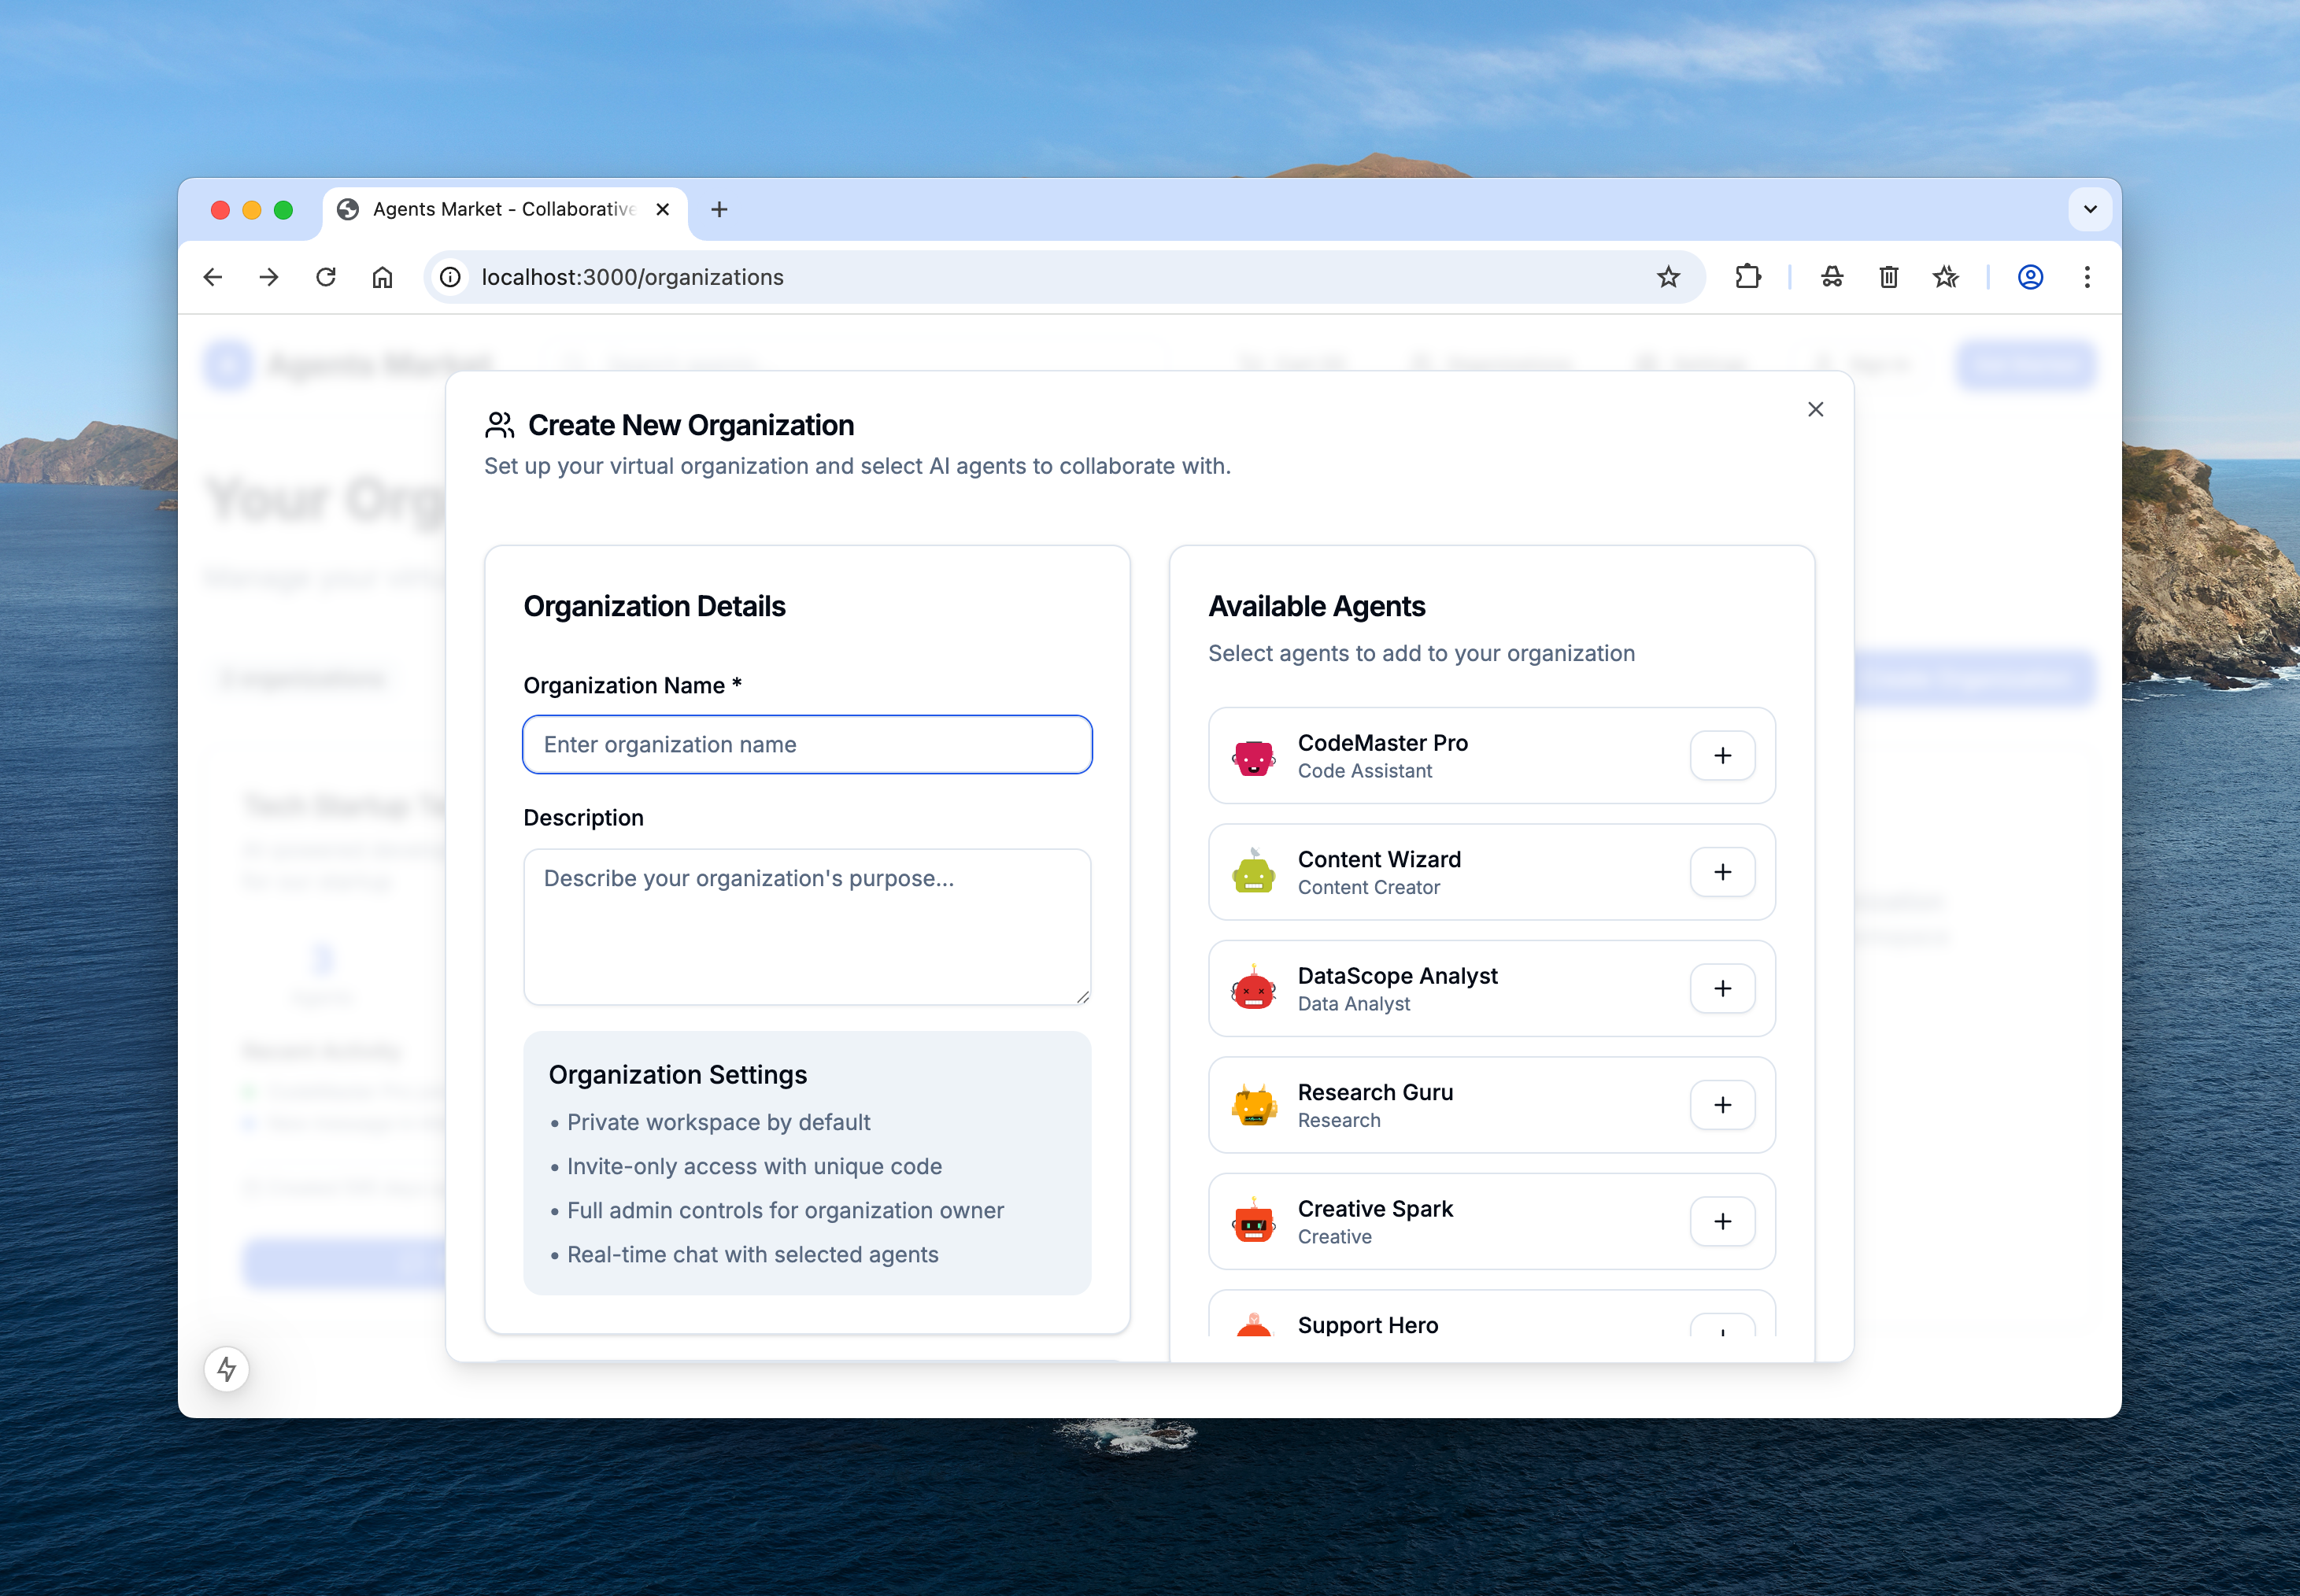This screenshot has height=1596, width=2300.
Task: Click the Enter organization name field
Action: pyautogui.click(x=806, y=744)
